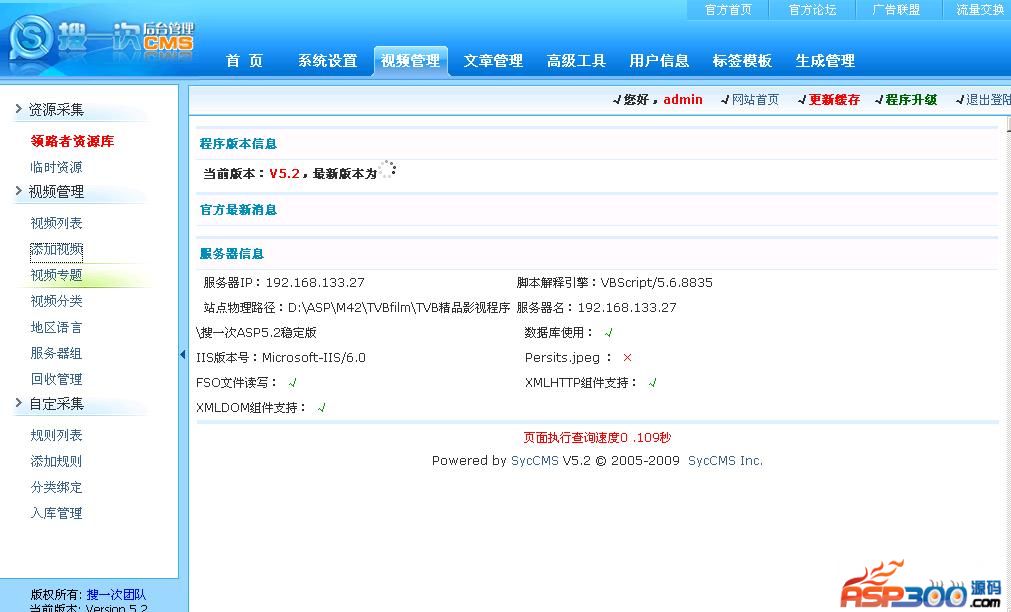Open 入库管理 sidebar item
The width and height of the screenshot is (1011, 612).
pos(56,513)
